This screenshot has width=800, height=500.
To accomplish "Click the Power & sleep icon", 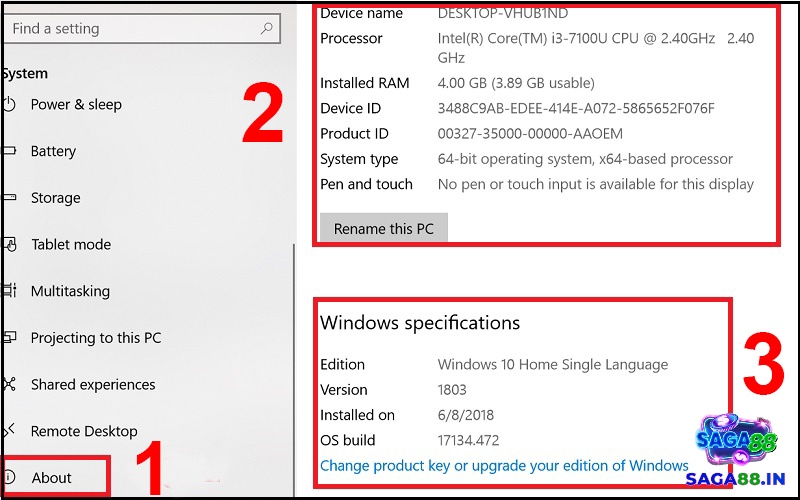I will click(9, 105).
